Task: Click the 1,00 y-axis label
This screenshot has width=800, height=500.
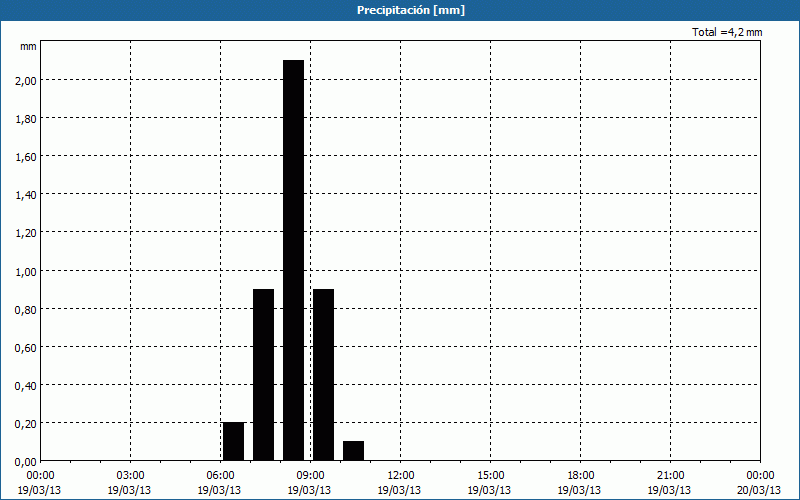Action: click(26, 271)
